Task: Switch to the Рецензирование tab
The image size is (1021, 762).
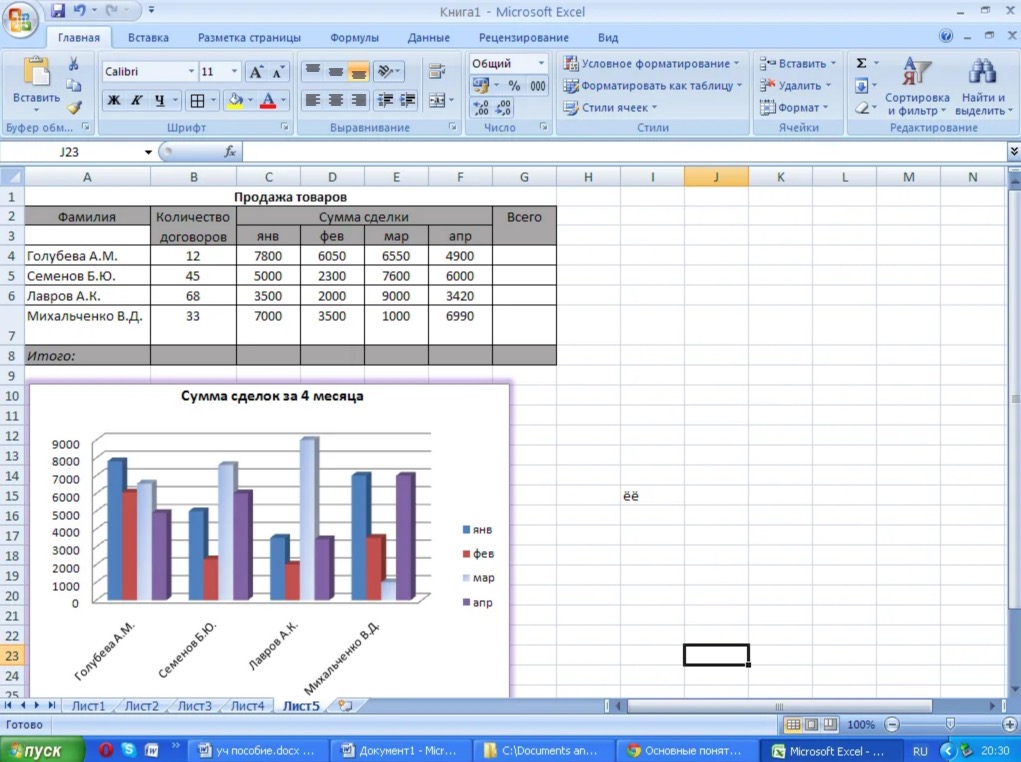Action: (x=524, y=38)
